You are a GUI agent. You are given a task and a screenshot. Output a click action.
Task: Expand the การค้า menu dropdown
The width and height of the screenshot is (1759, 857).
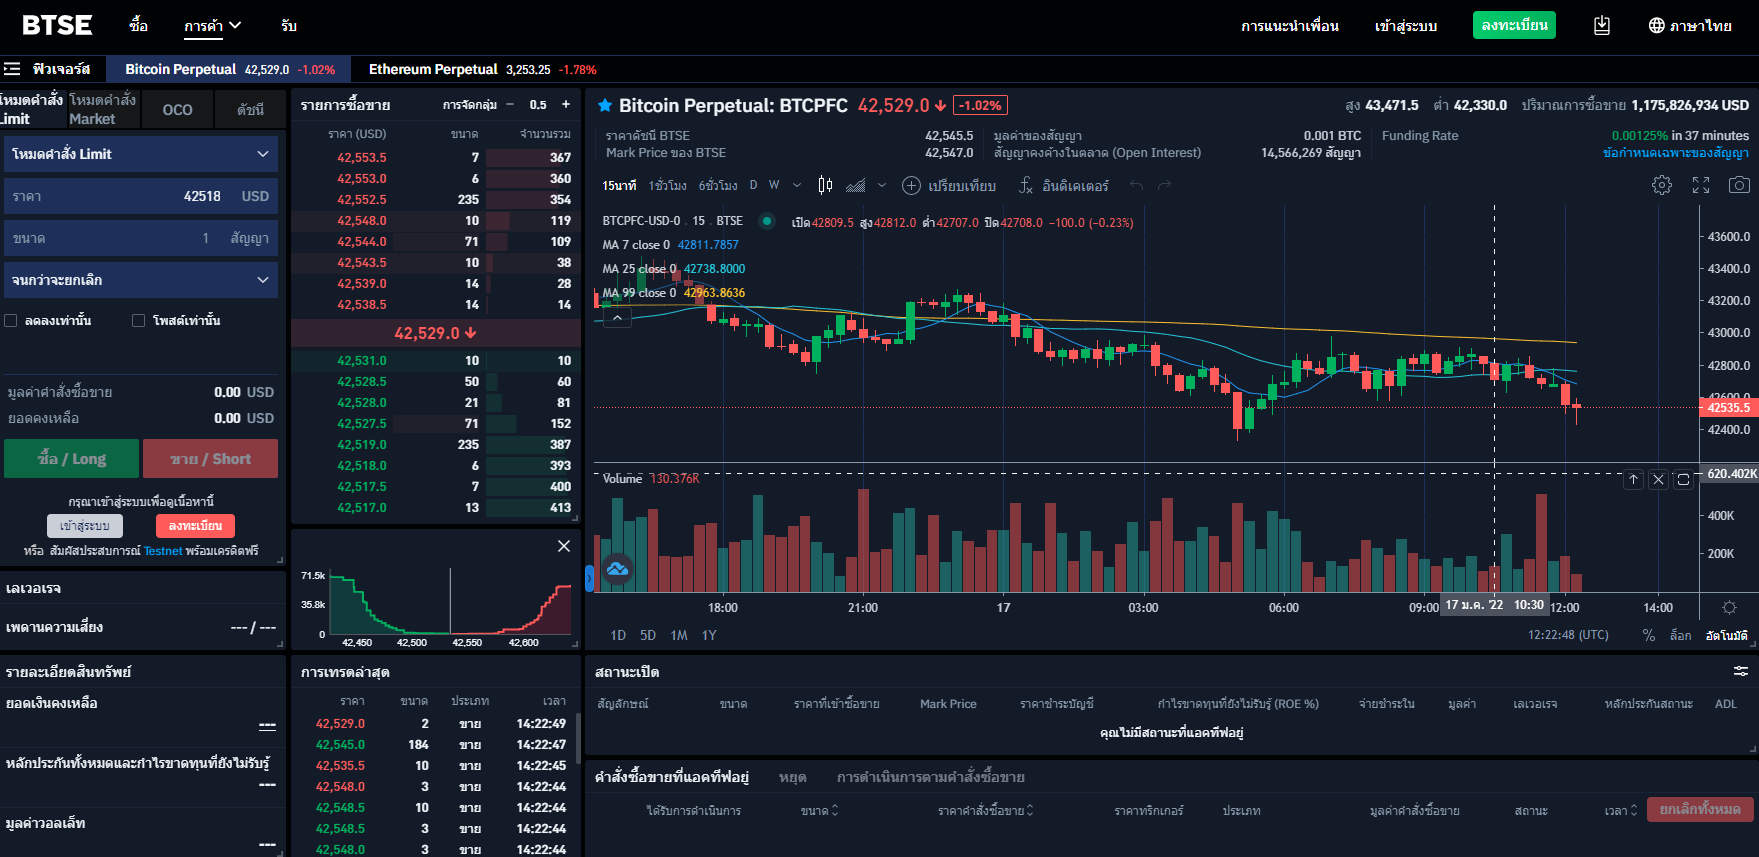coord(212,26)
